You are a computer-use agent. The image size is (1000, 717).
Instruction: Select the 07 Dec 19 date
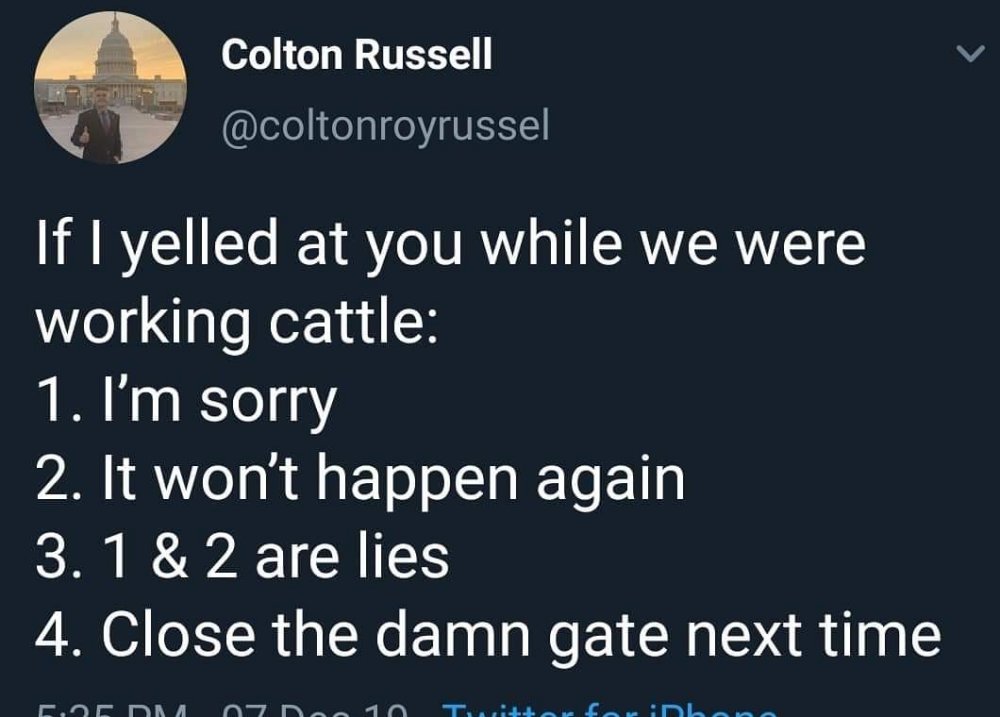315,709
